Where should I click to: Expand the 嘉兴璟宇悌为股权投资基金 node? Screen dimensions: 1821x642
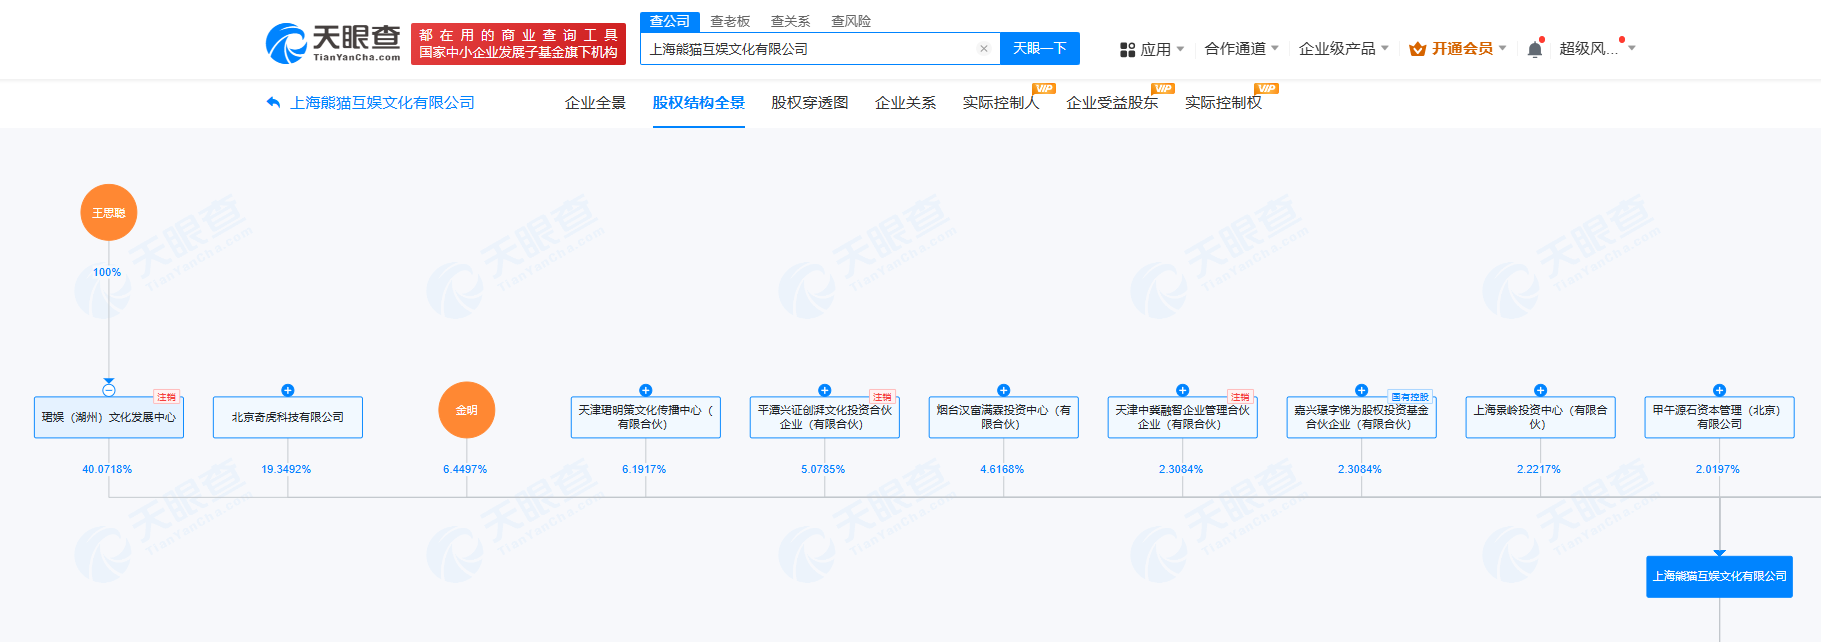tap(1362, 390)
